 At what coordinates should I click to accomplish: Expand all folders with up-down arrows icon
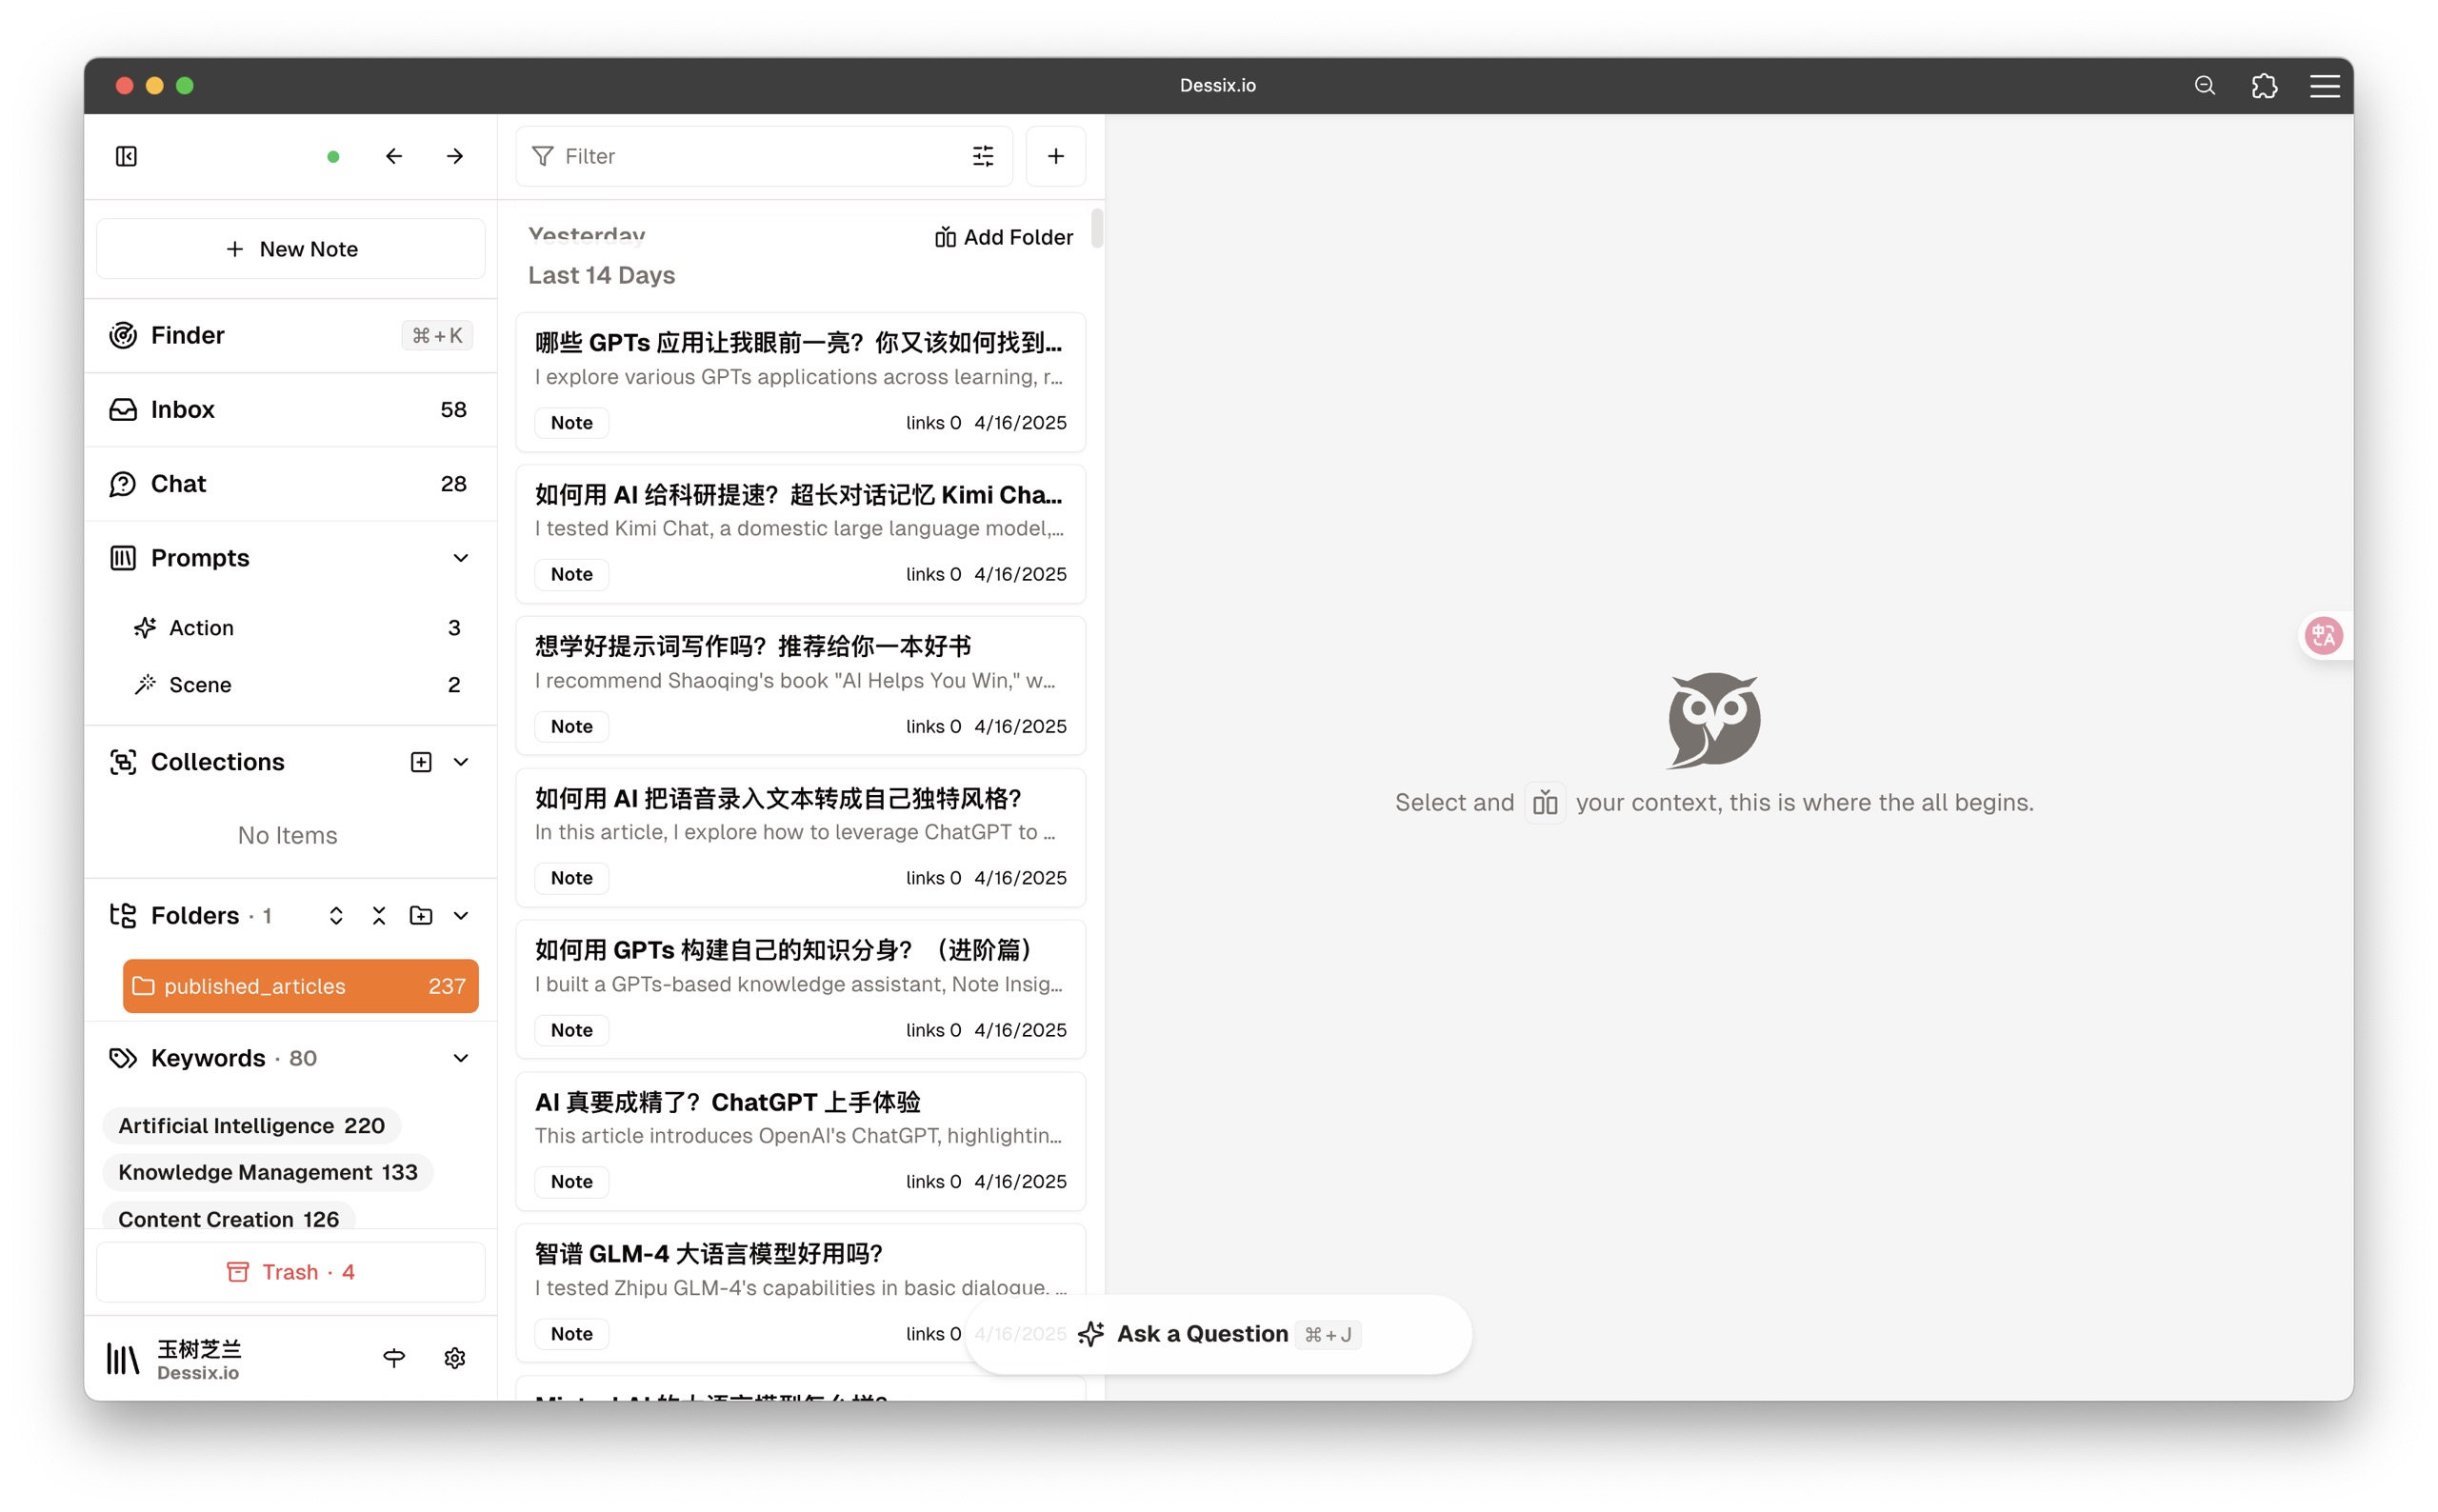(336, 916)
